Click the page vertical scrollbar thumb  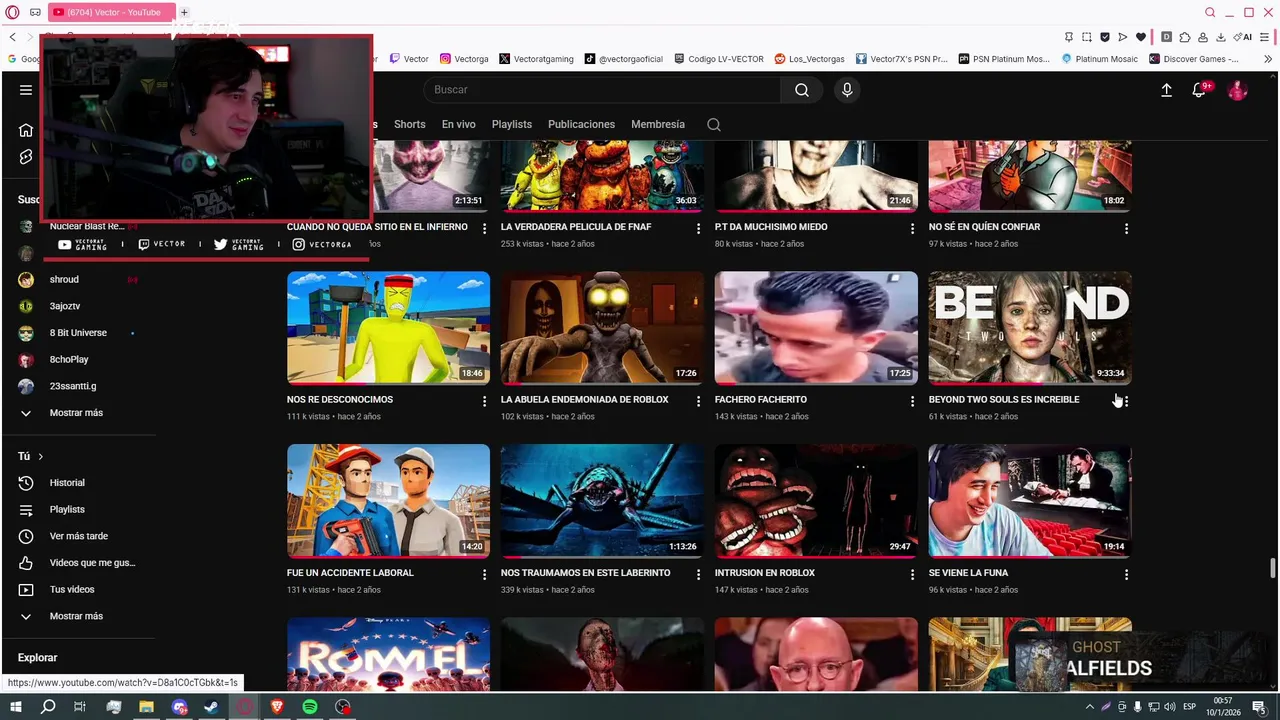pyautogui.click(x=1273, y=568)
